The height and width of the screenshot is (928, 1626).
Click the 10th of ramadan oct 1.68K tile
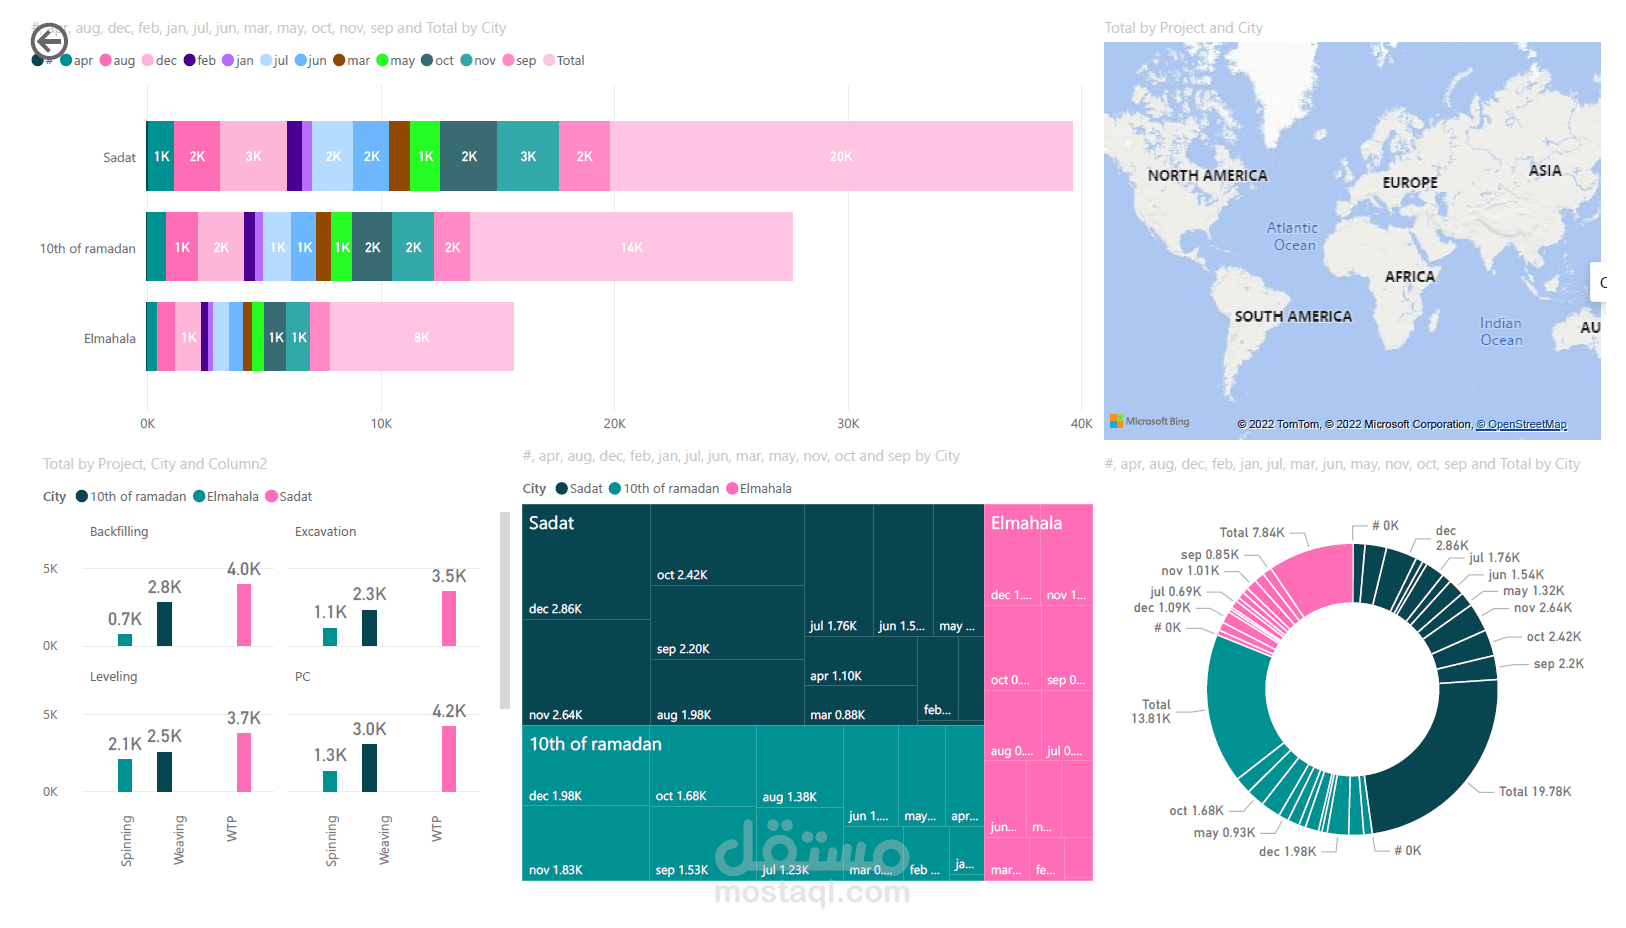click(703, 766)
